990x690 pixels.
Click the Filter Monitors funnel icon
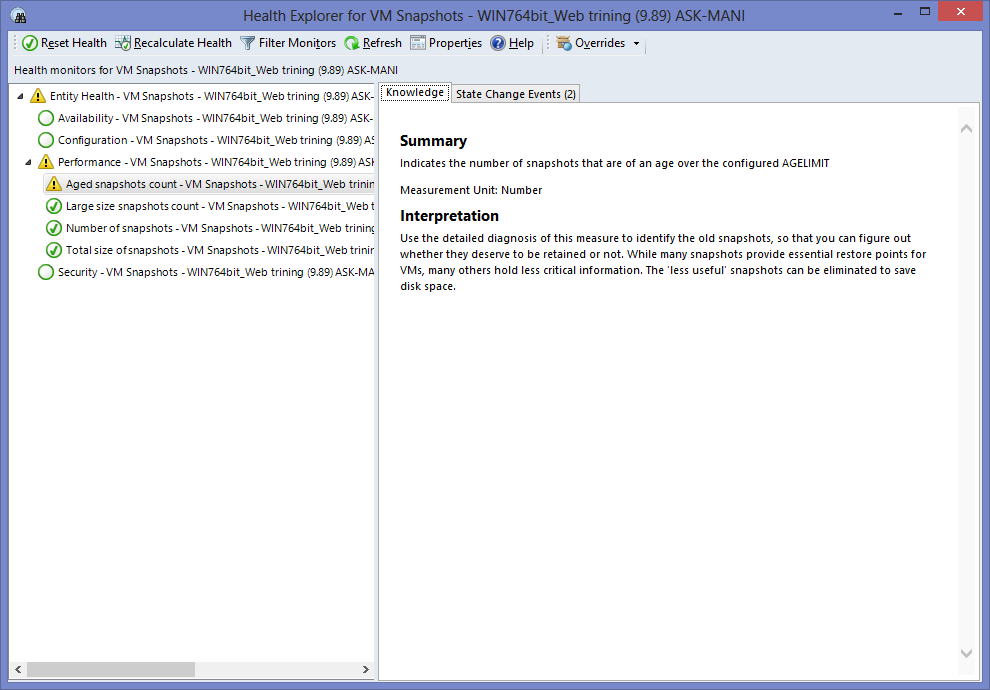pos(248,43)
